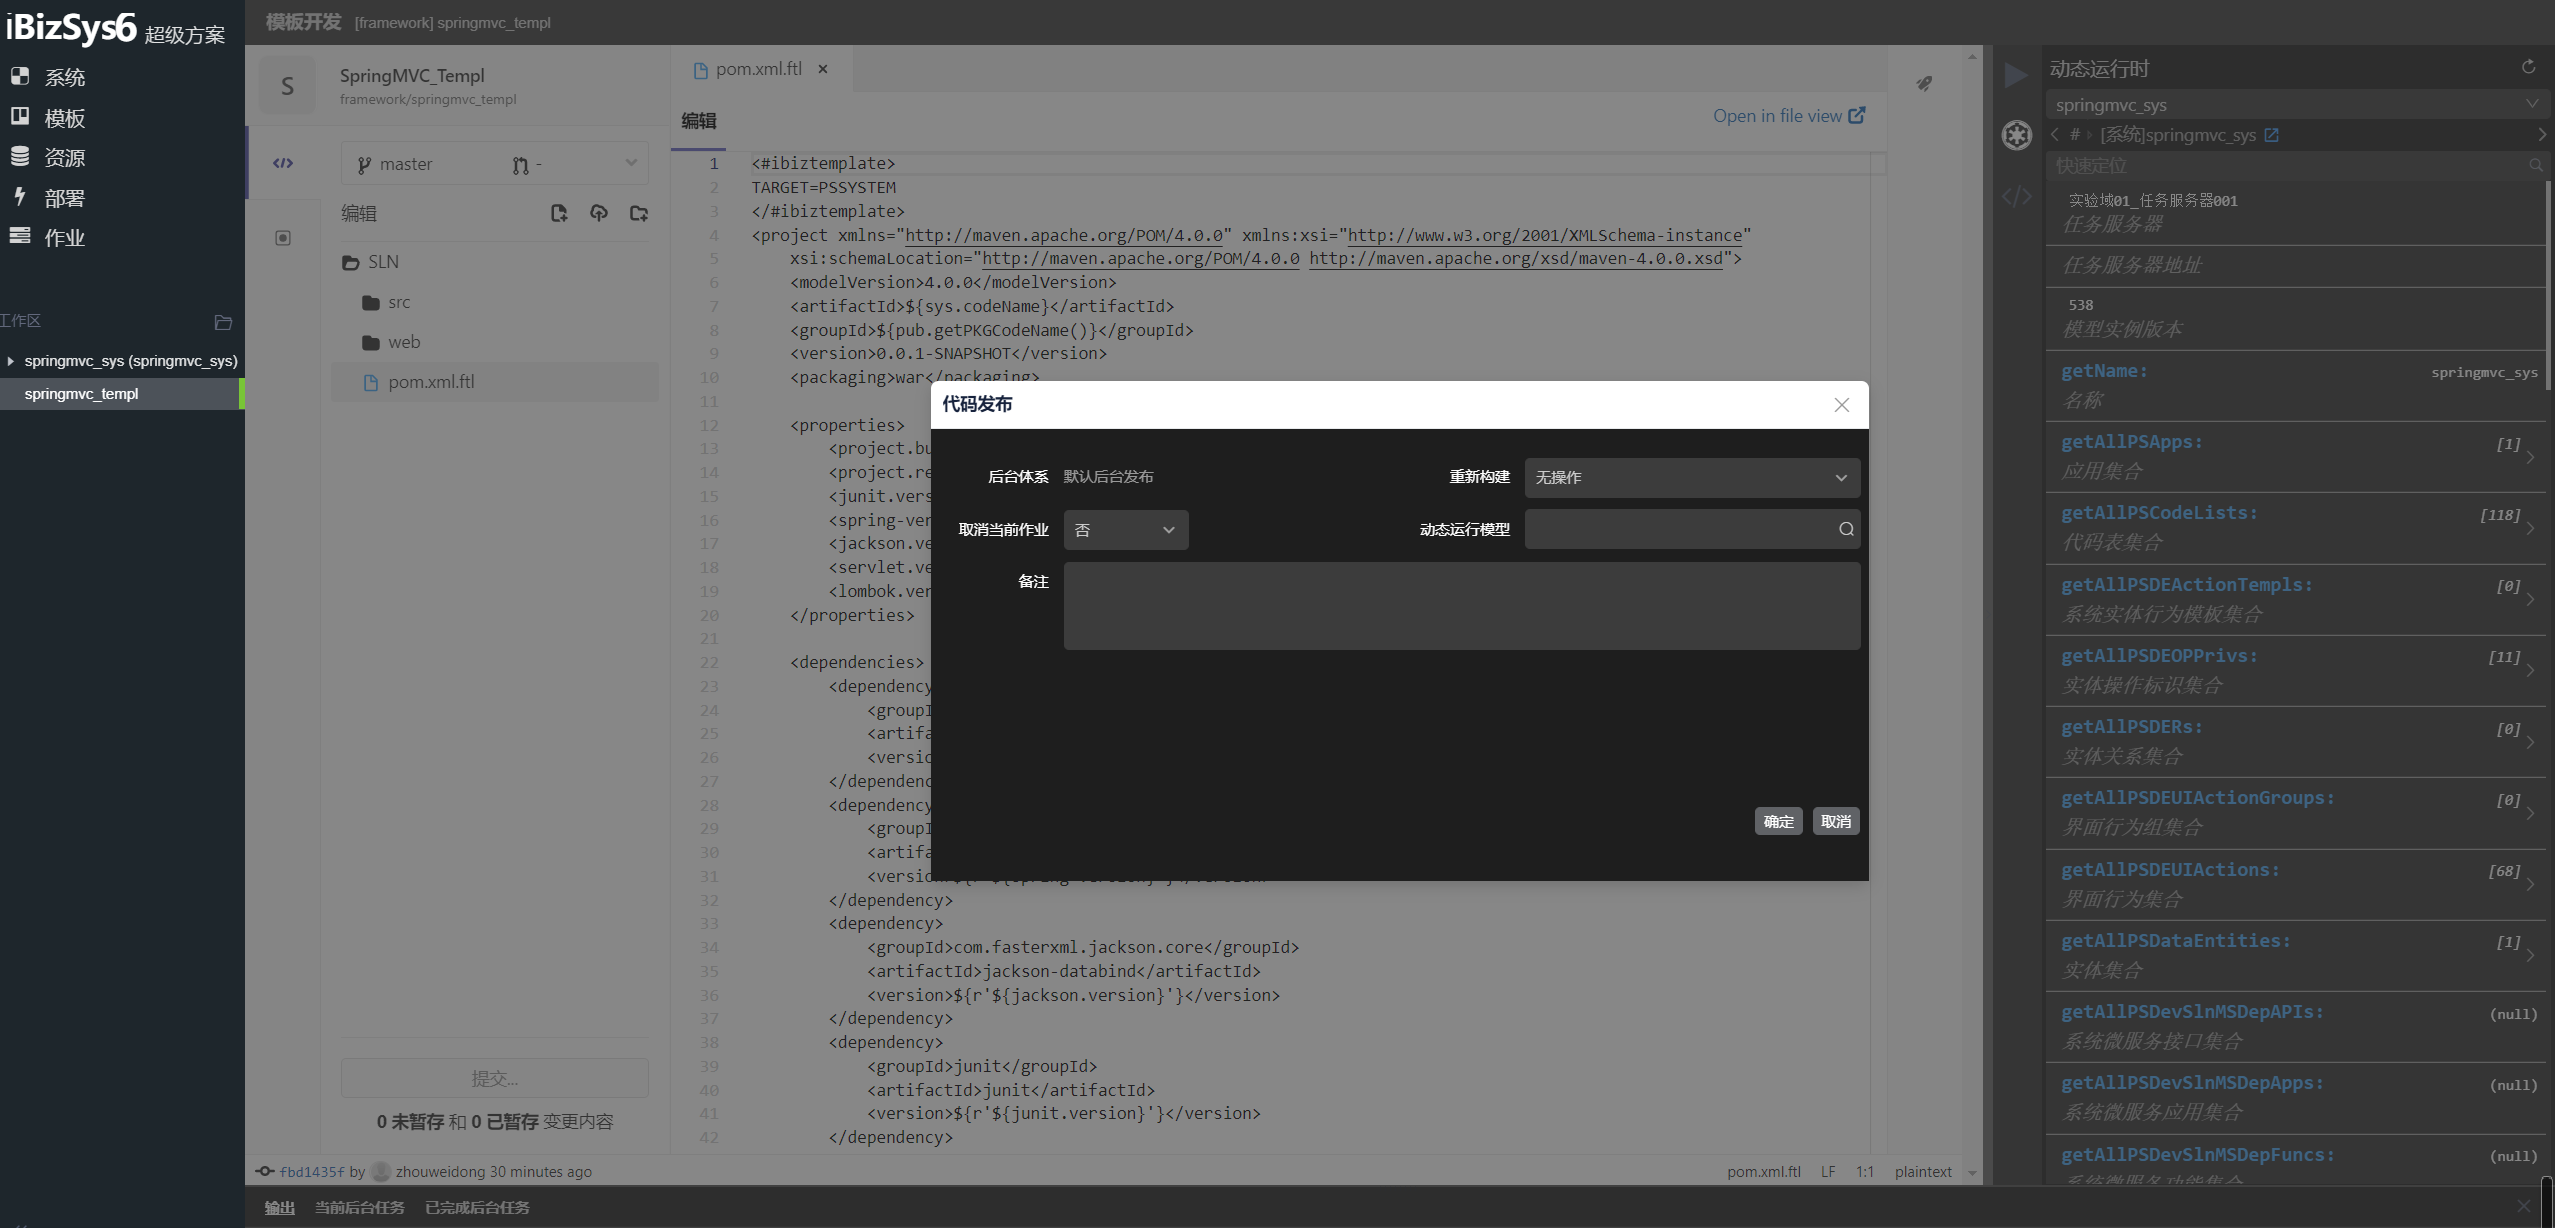2555x1228 pixels.
Task: Click the new folder icon in the 编辑 toolbar
Action: click(x=639, y=213)
